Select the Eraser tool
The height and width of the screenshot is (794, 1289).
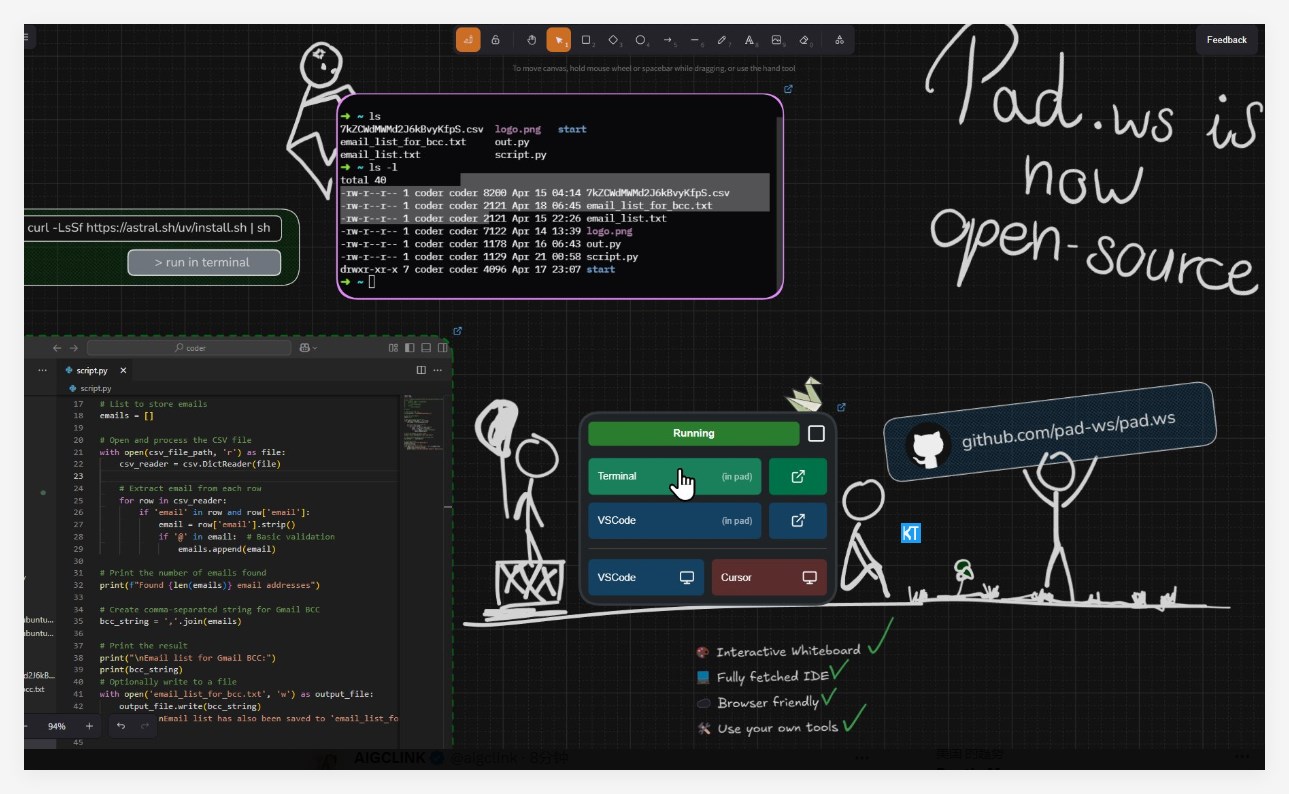[804, 40]
